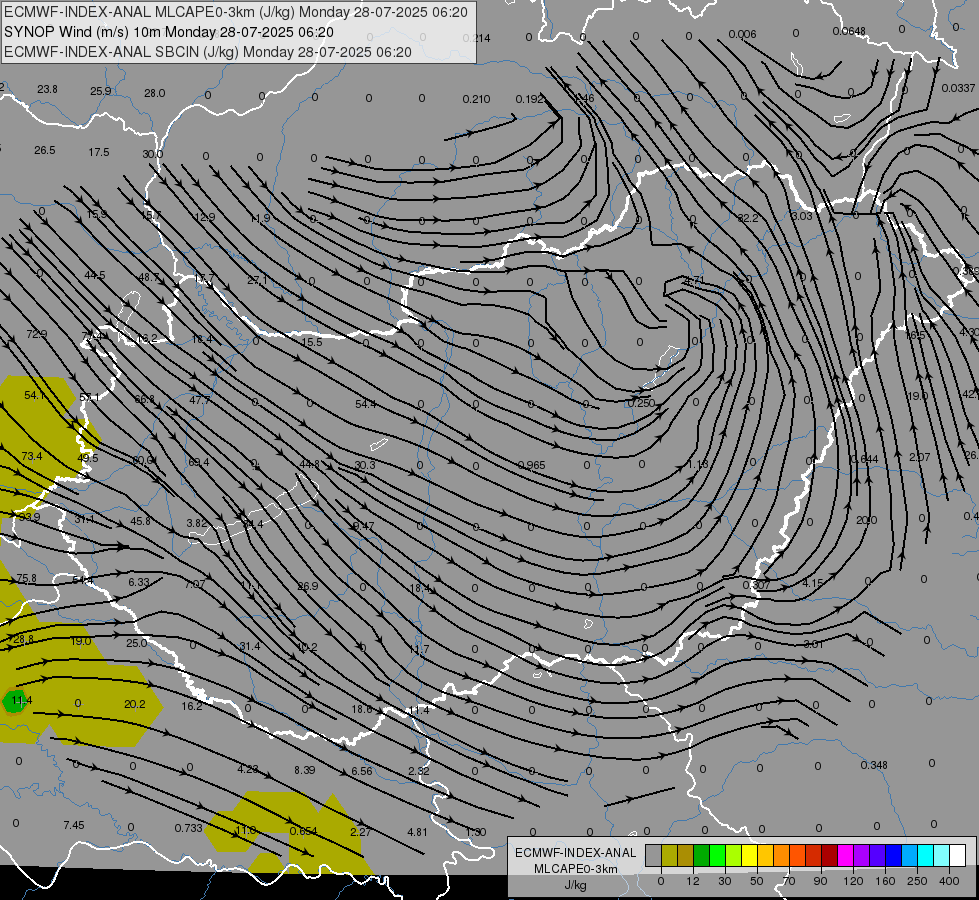Viewport: 979px width, 900px height.
Task: Pick the bright yellow legend swatch
Action: pos(749,855)
